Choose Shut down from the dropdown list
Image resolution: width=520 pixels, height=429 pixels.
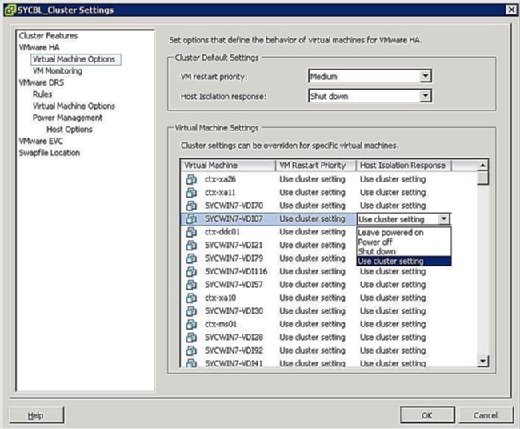(404, 251)
